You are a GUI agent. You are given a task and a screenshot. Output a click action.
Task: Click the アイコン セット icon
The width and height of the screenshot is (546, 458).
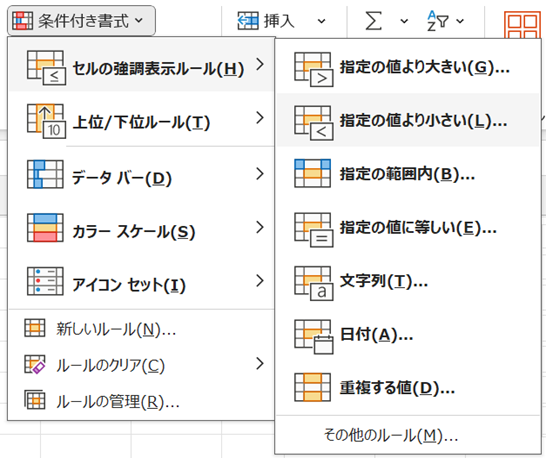[x=45, y=281]
